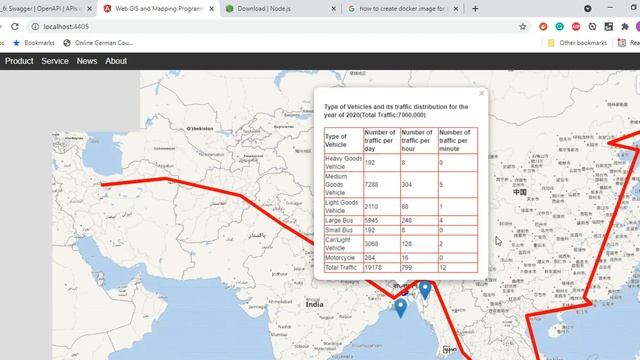Image resolution: width=640 pixels, height=360 pixels.
Task: Open the Service menu
Action: click(55, 61)
